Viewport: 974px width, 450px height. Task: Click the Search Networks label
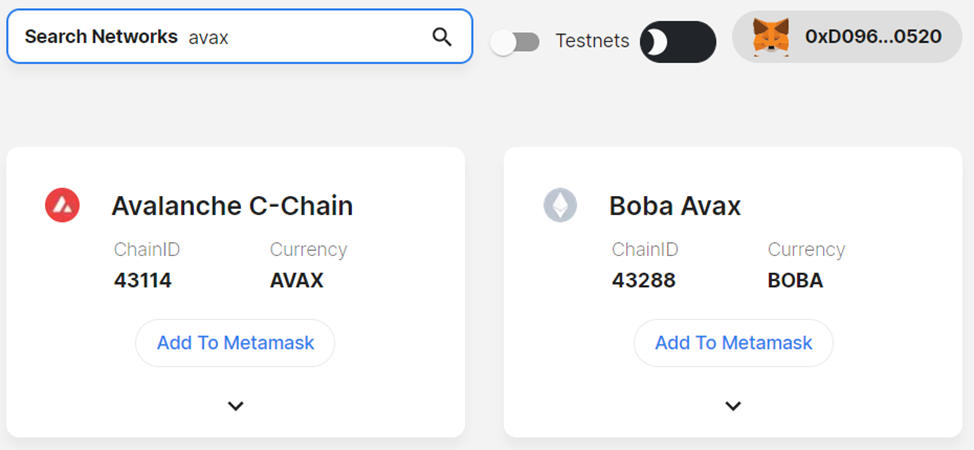tap(100, 37)
